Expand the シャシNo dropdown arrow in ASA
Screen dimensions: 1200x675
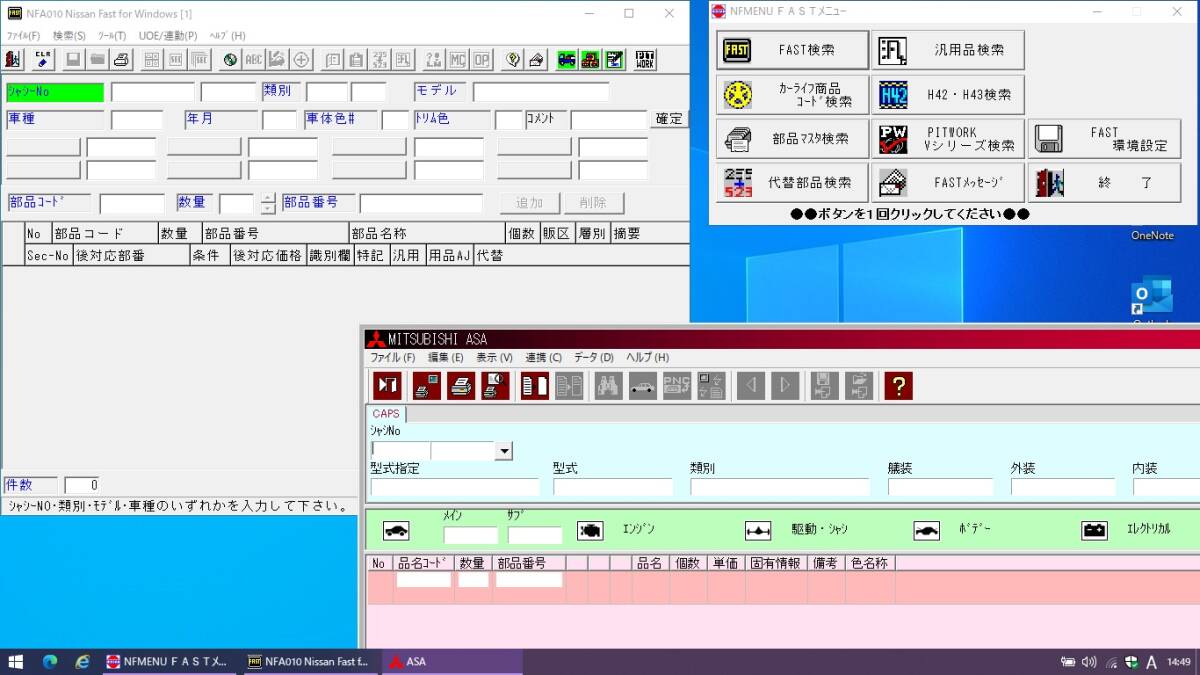click(x=503, y=451)
